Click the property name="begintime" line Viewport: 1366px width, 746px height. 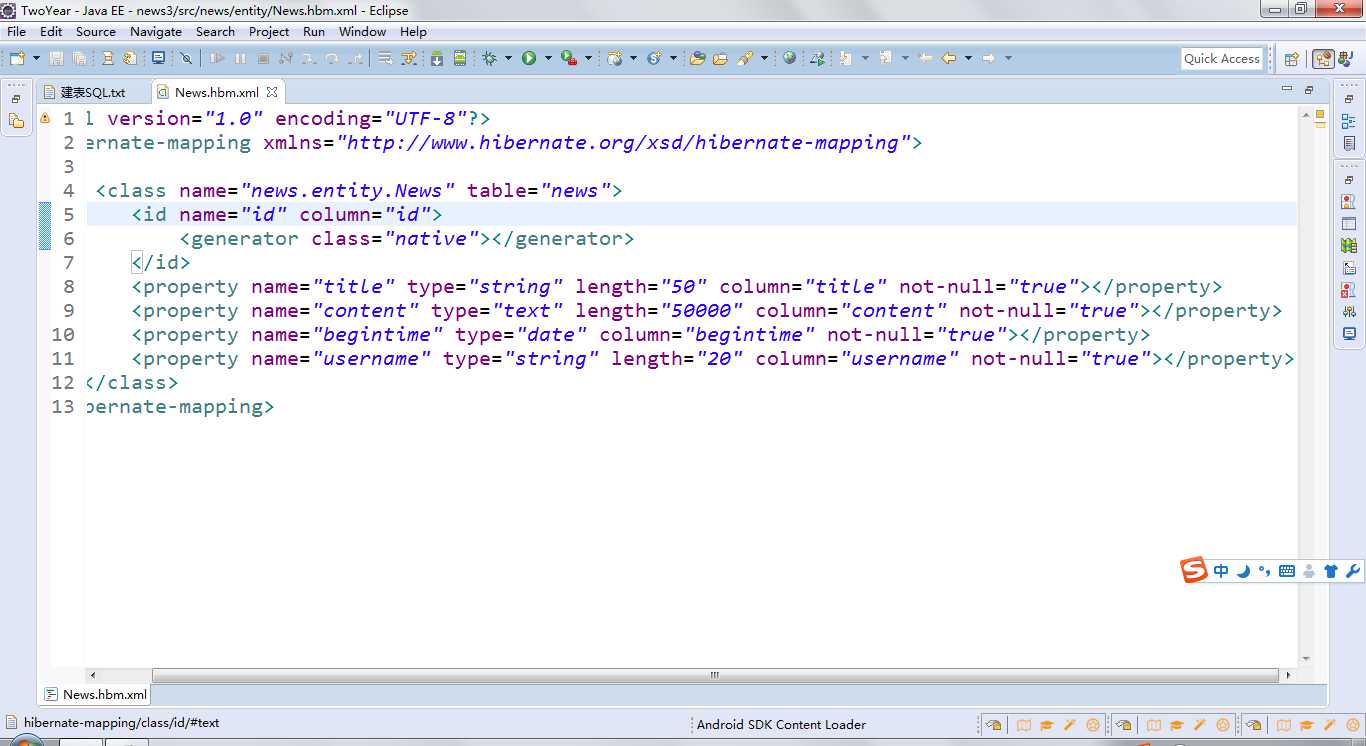pos(641,335)
